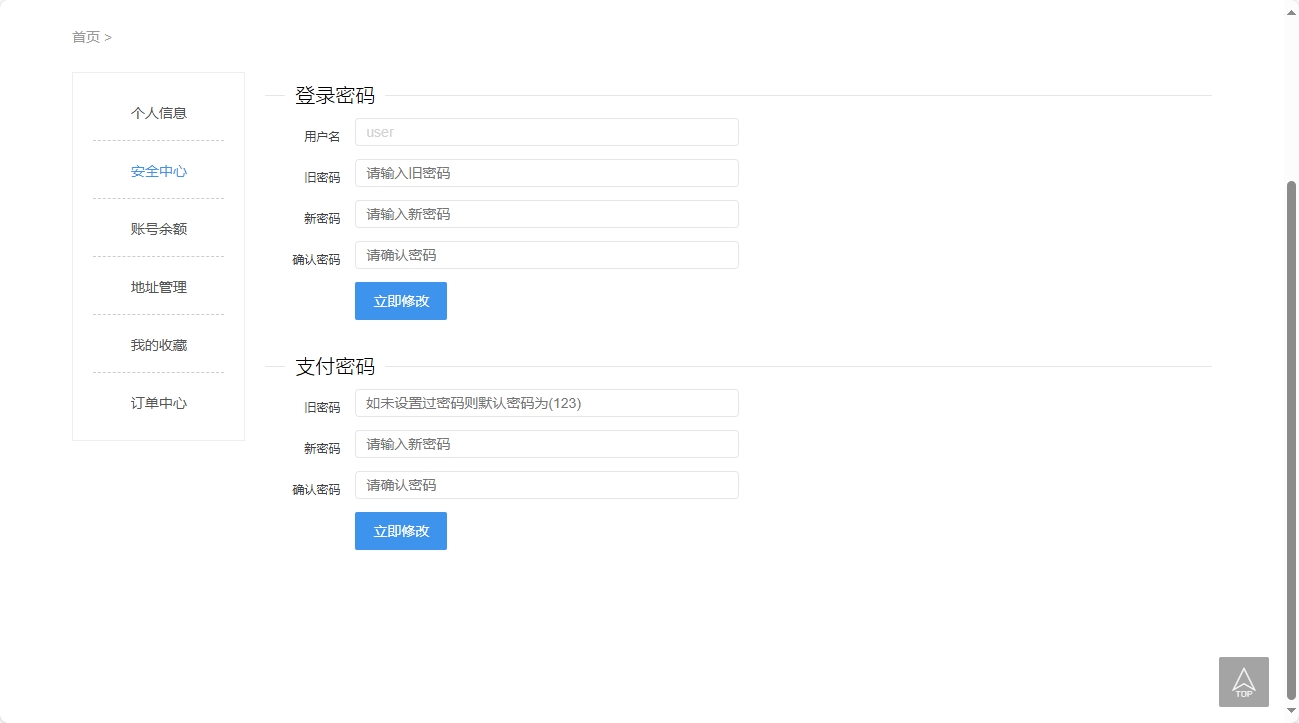The height and width of the screenshot is (723, 1299).
Task: Focus the 旧密码 field under 登录密码
Action: pyautogui.click(x=546, y=172)
